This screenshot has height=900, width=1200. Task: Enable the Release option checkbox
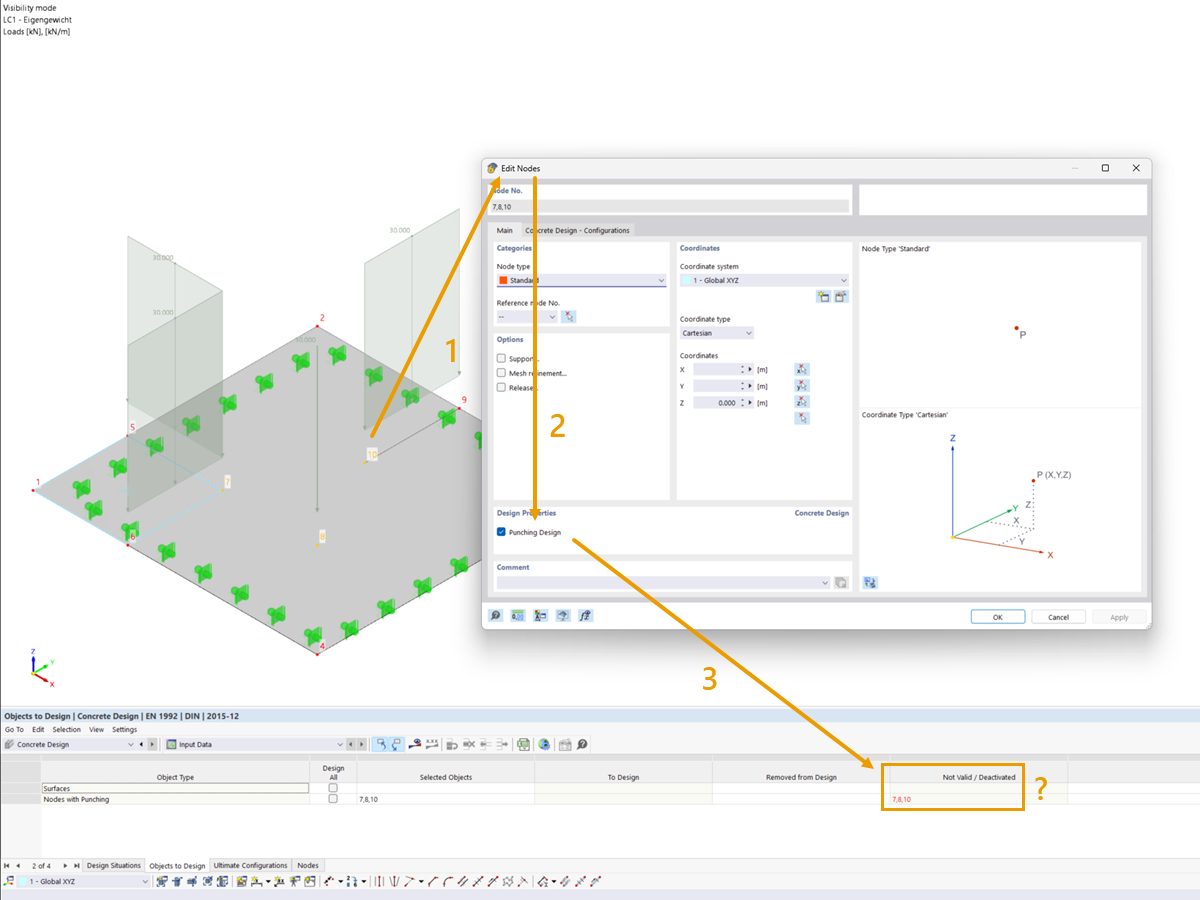[501, 387]
